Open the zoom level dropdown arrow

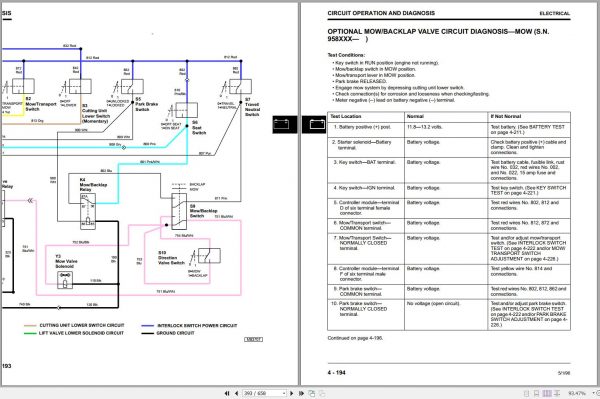[593, 393]
